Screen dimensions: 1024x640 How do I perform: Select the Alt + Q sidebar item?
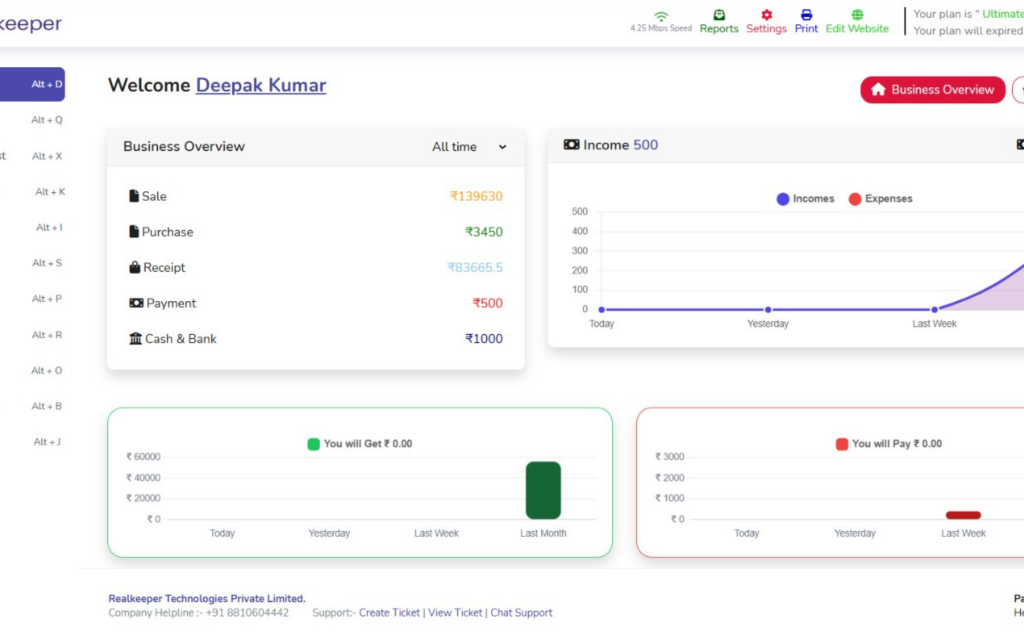pos(46,120)
